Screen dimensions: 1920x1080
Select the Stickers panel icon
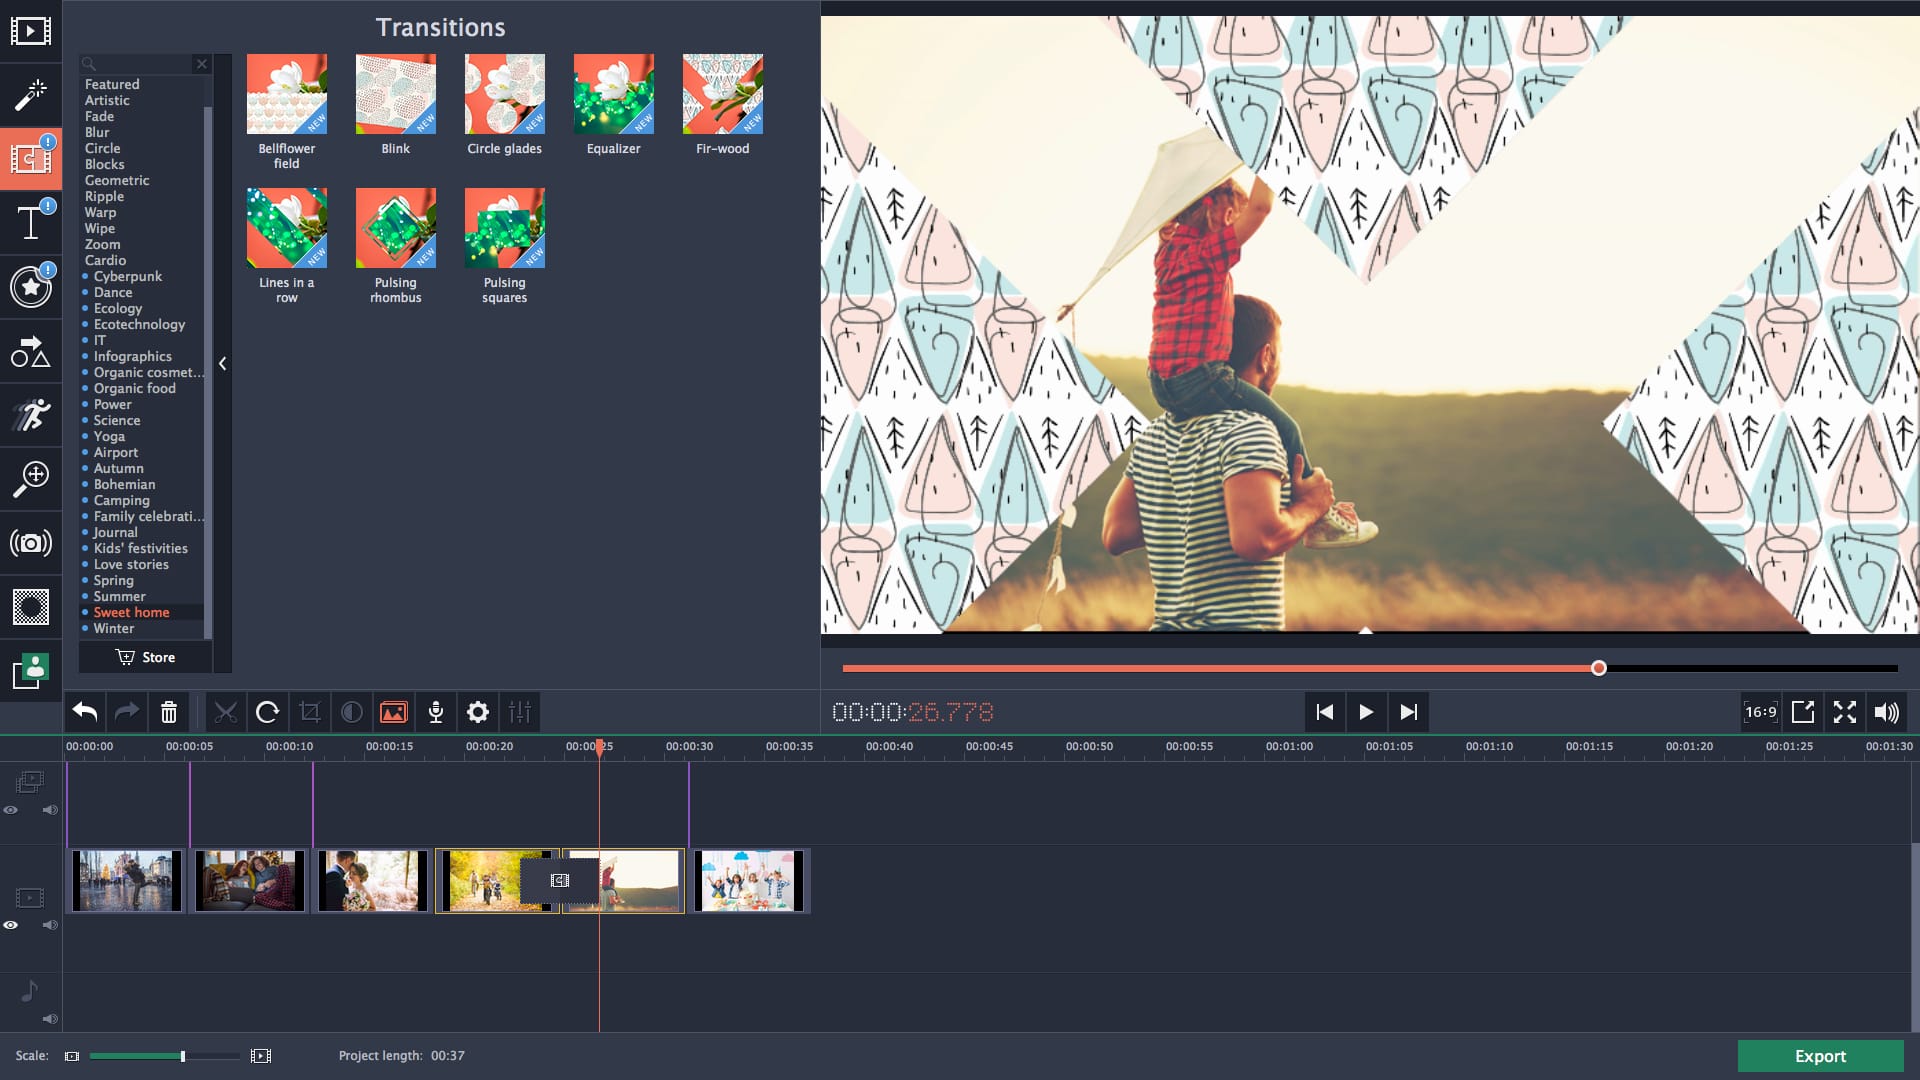(x=32, y=288)
